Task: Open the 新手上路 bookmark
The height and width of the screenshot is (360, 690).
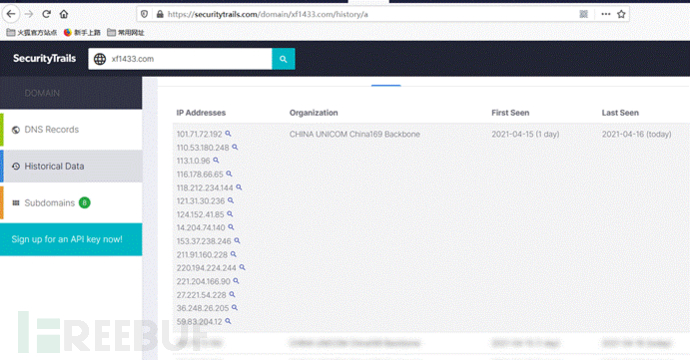Action: click(x=82, y=33)
